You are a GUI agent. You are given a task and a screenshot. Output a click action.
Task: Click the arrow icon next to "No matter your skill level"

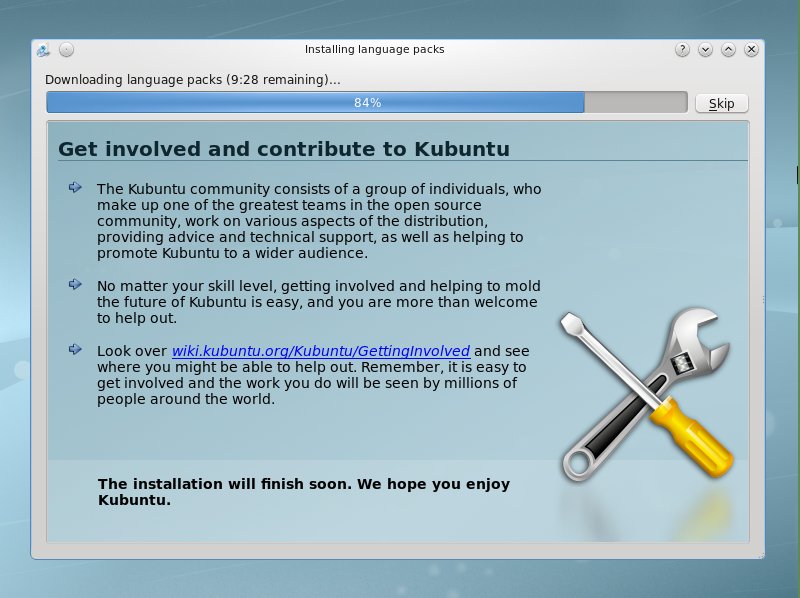76,284
